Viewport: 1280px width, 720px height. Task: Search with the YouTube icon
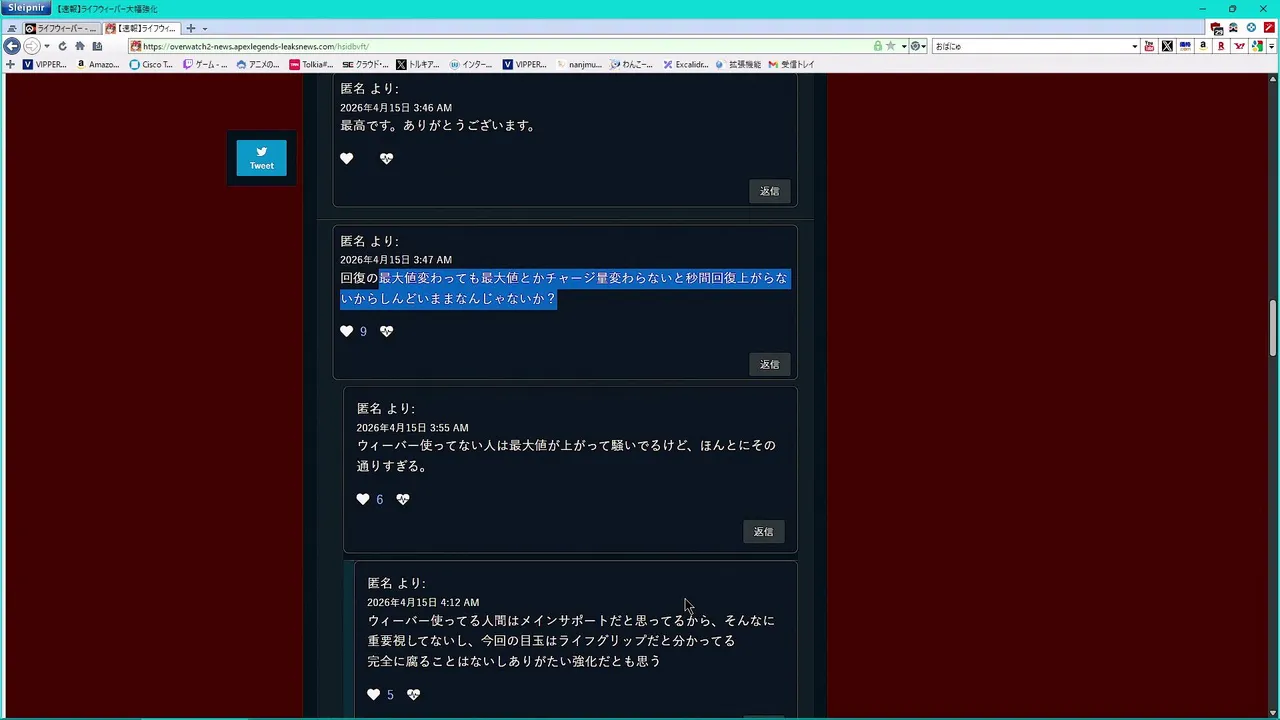point(1149,46)
